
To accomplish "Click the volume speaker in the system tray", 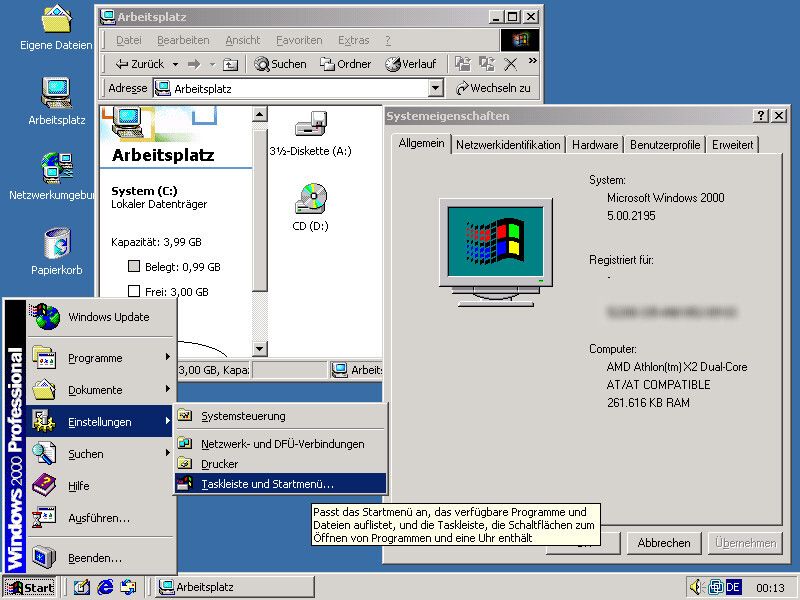I will (x=698, y=587).
